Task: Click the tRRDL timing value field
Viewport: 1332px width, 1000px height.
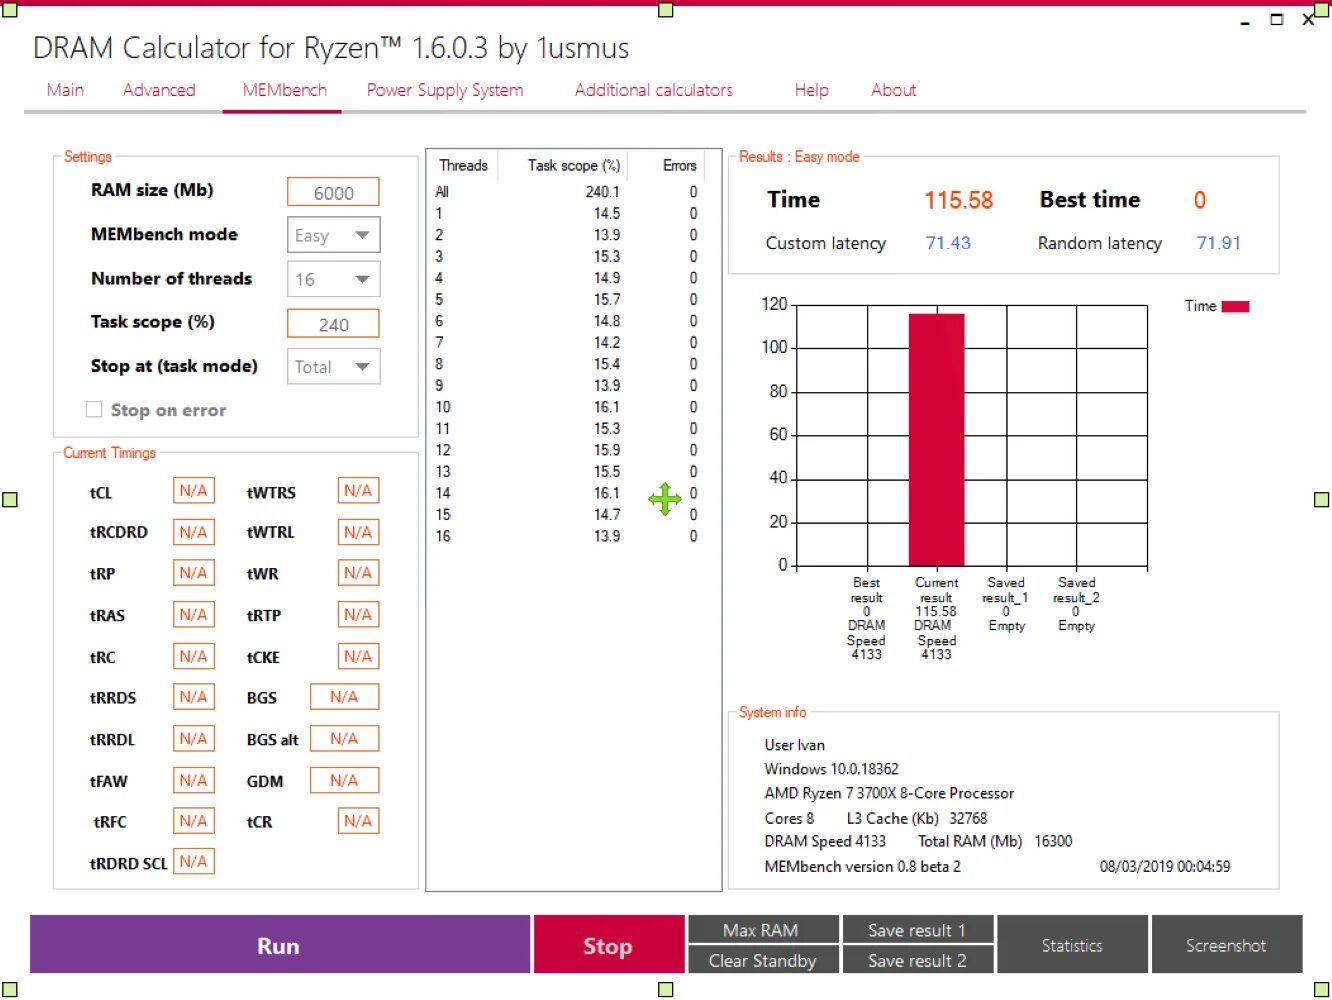Action: coord(194,739)
